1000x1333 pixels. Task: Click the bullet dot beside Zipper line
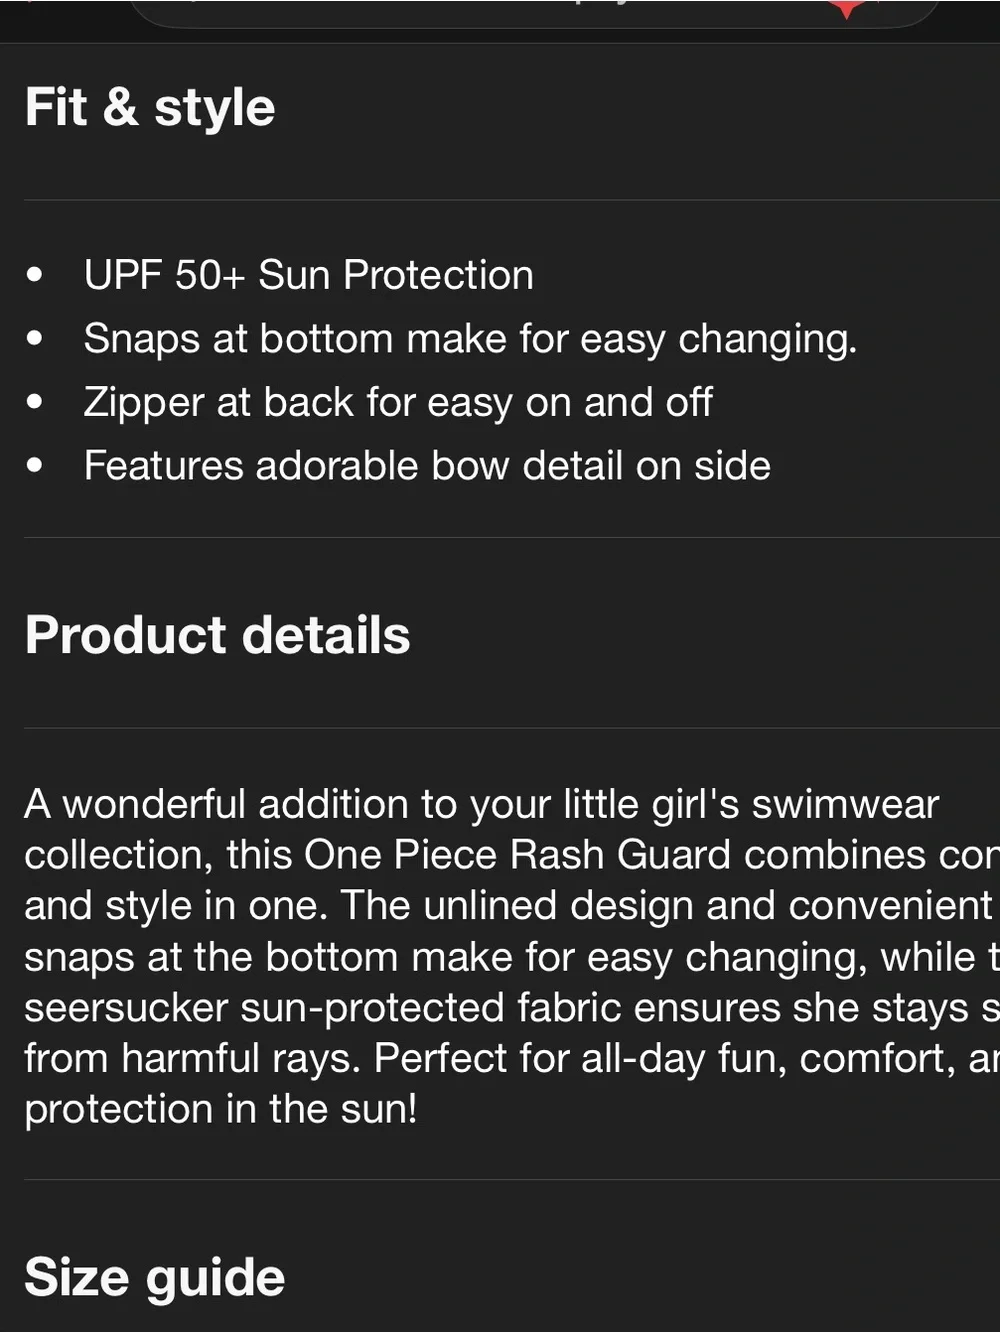point(36,403)
